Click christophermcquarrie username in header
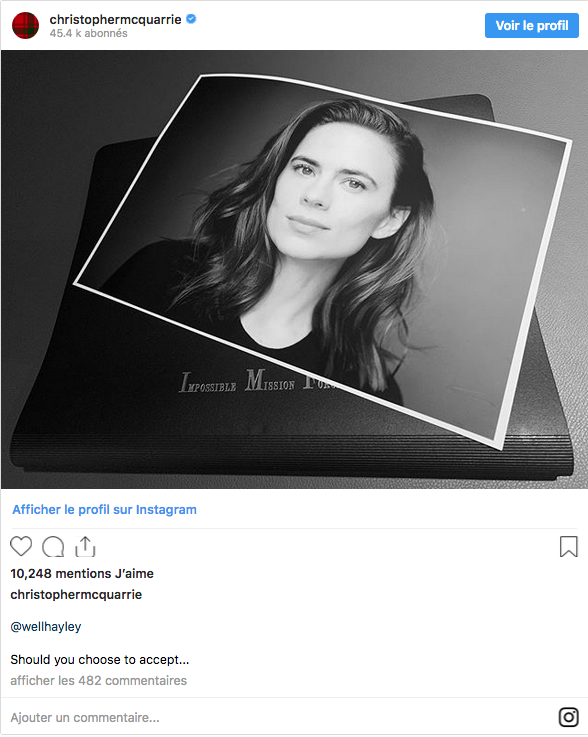The width and height of the screenshot is (588, 737). (x=115, y=19)
